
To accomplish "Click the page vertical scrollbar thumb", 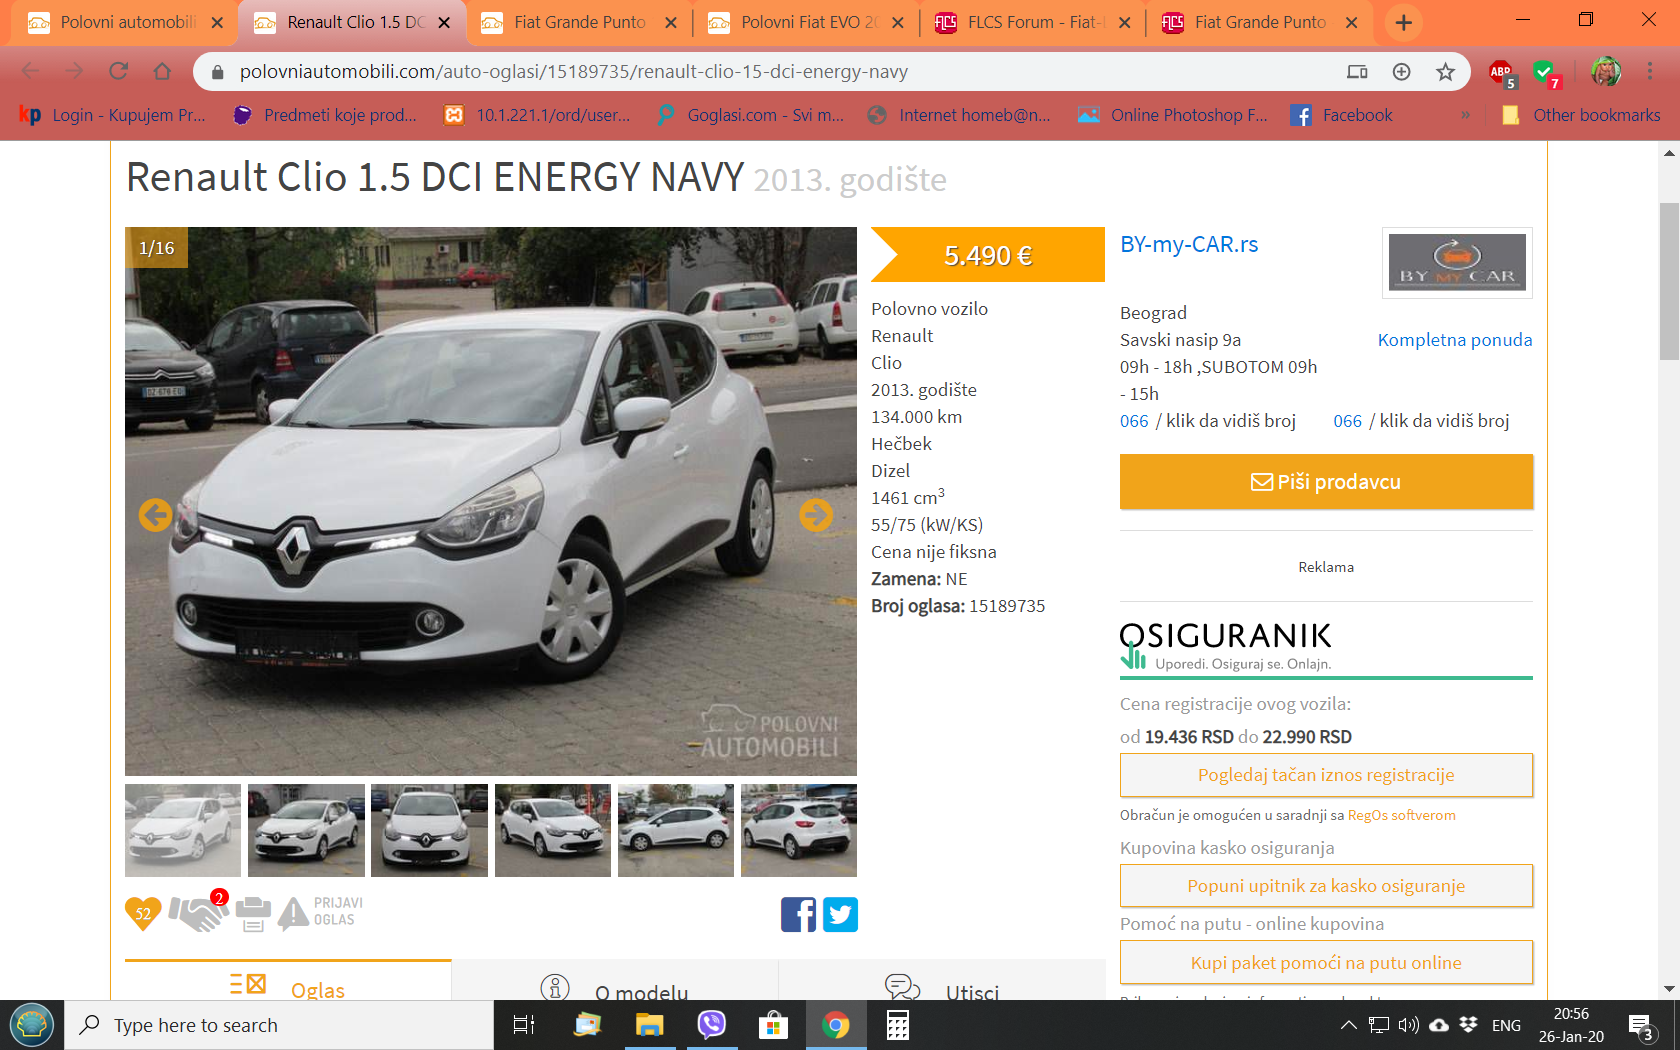I will (1669, 280).
